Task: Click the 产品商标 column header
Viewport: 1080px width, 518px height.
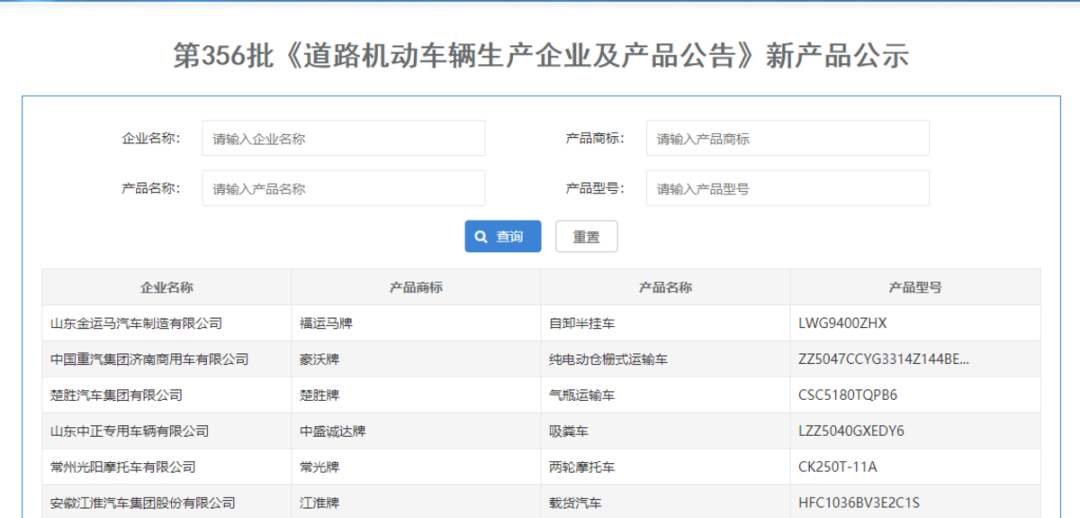Action: click(x=416, y=287)
